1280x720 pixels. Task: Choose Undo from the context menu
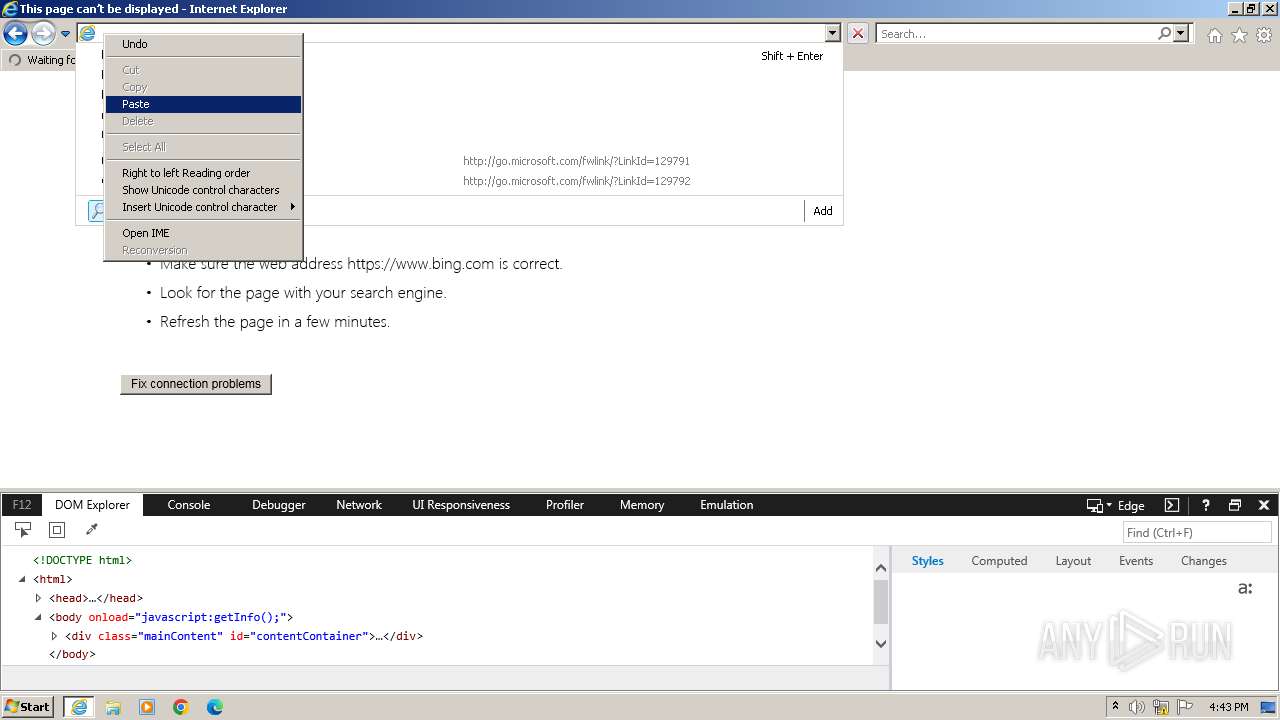click(204, 44)
